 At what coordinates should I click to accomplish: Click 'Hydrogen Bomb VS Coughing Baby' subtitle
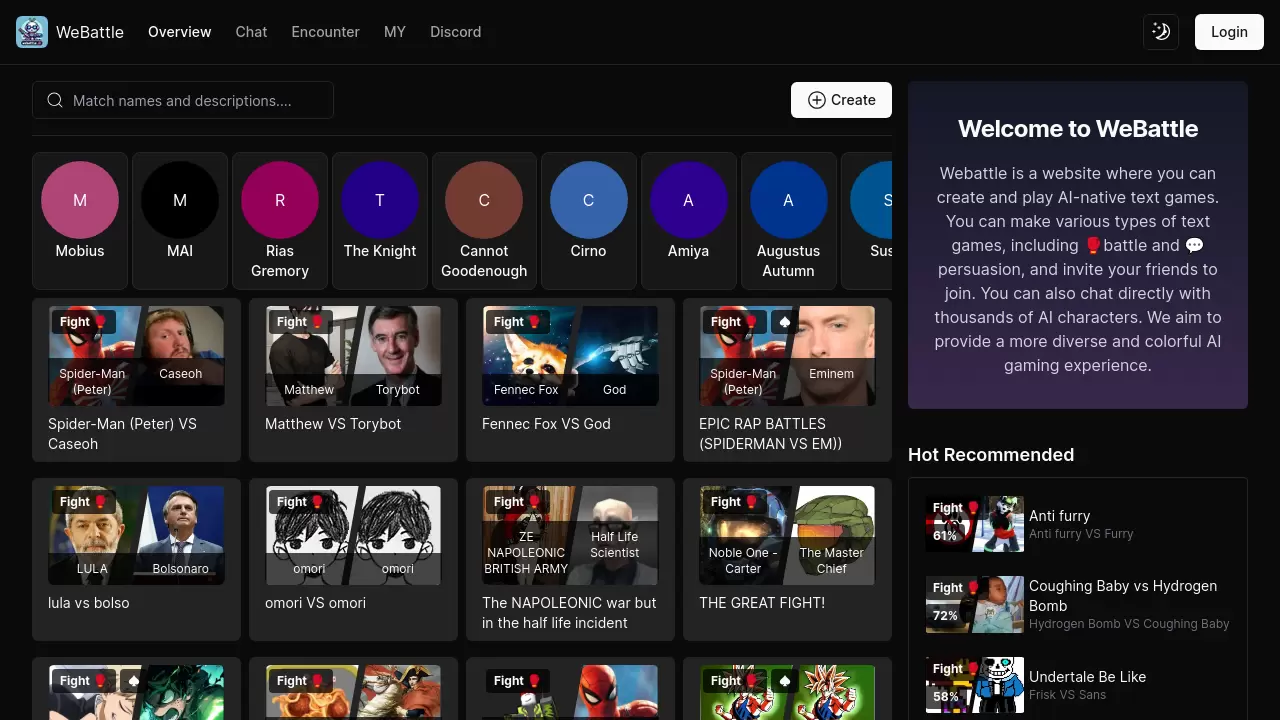1129,624
